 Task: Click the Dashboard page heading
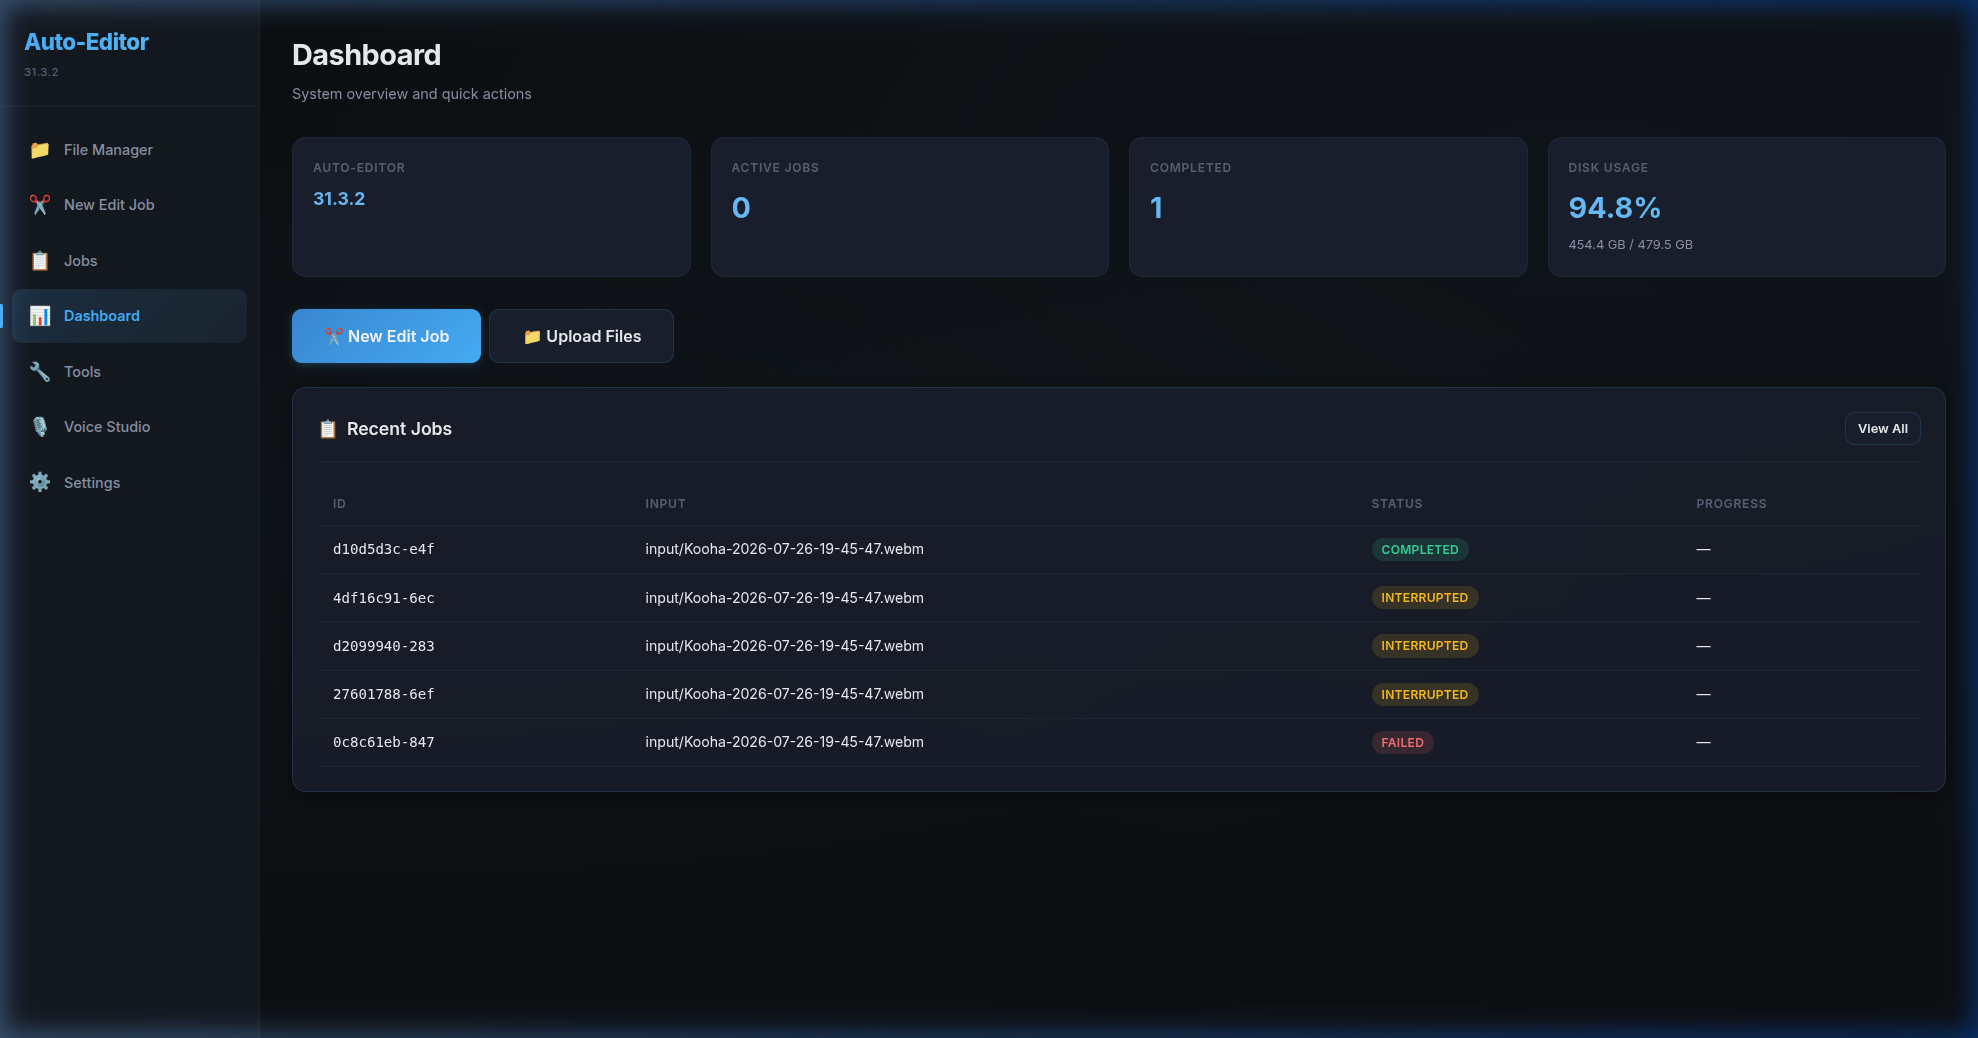[x=366, y=55]
